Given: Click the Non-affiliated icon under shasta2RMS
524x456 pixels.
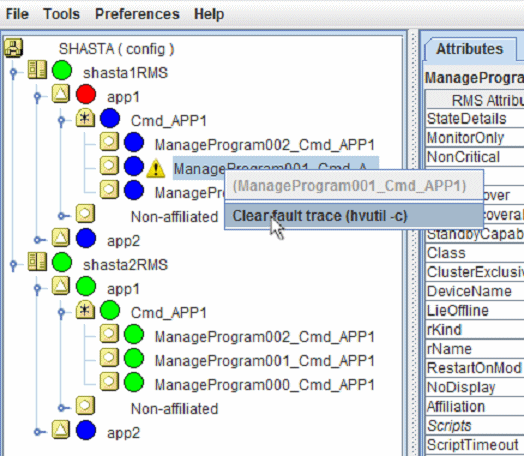Looking at the screenshot, I should tap(85, 406).
